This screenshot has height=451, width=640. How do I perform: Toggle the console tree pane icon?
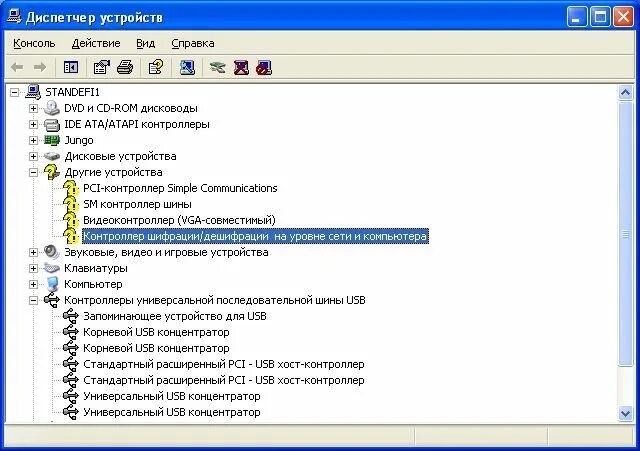click(x=71, y=67)
